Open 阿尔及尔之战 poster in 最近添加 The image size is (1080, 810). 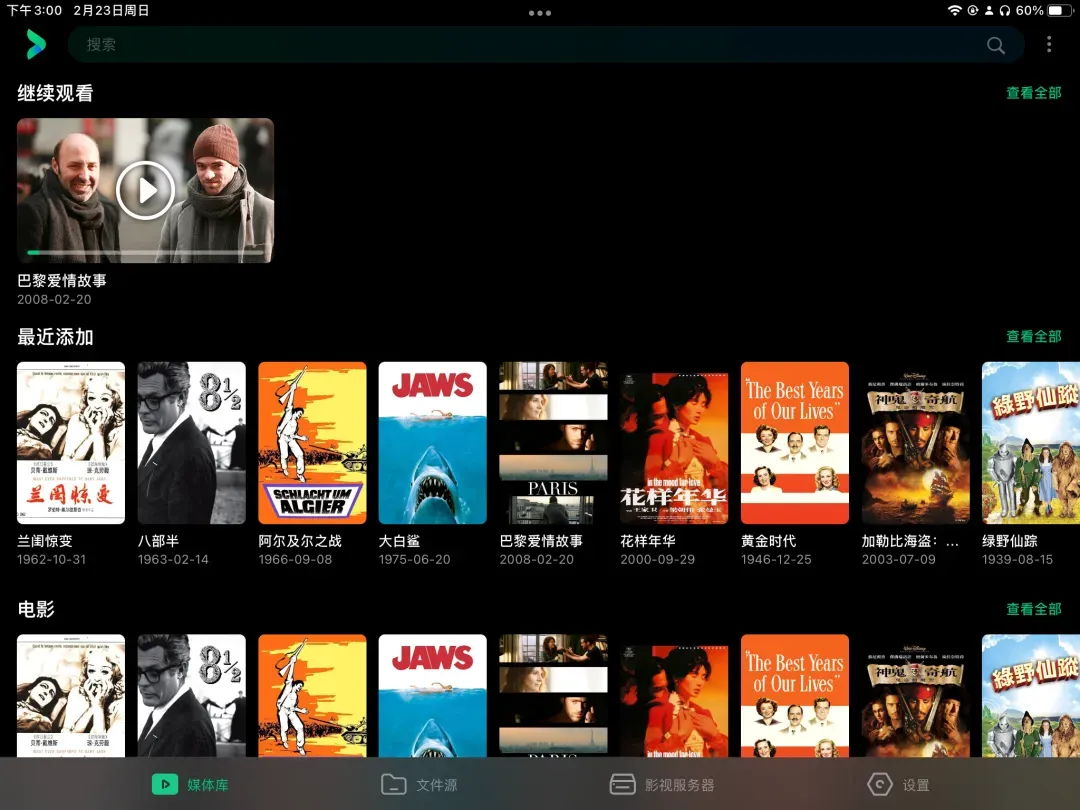(312, 443)
